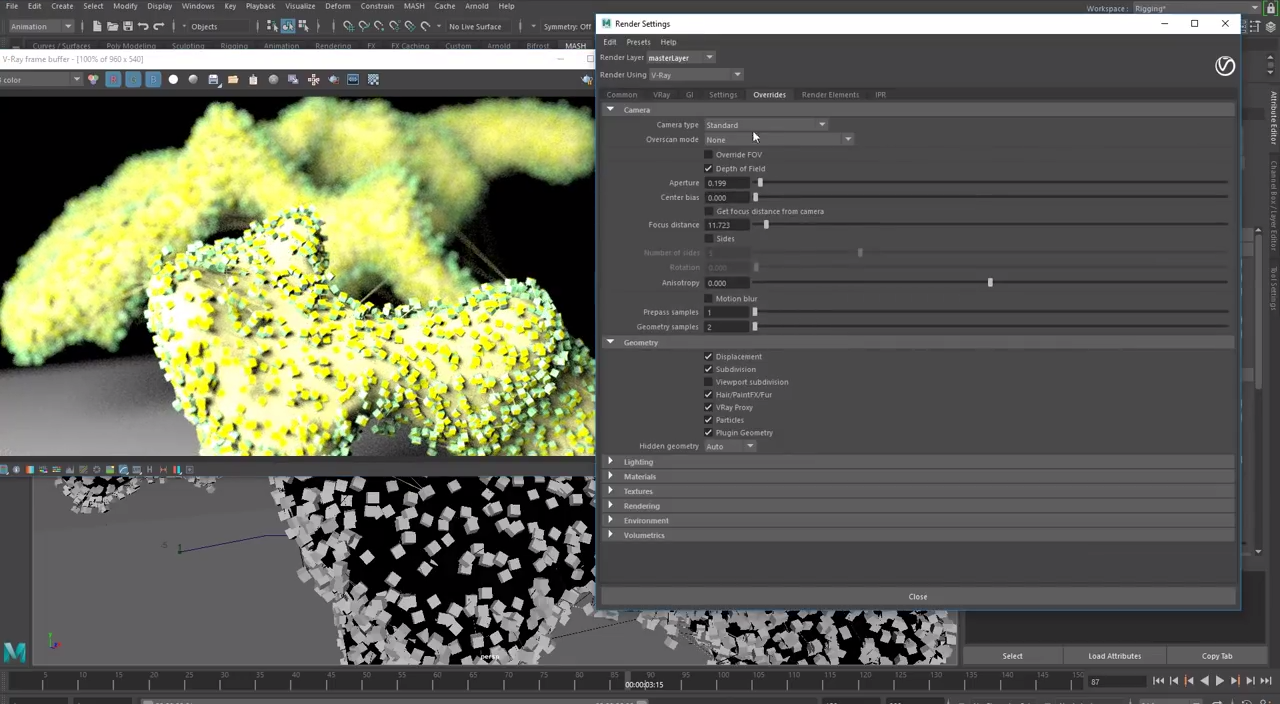Open the Presets menu in Render Settings
This screenshot has width=1280, height=704.
click(x=638, y=42)
